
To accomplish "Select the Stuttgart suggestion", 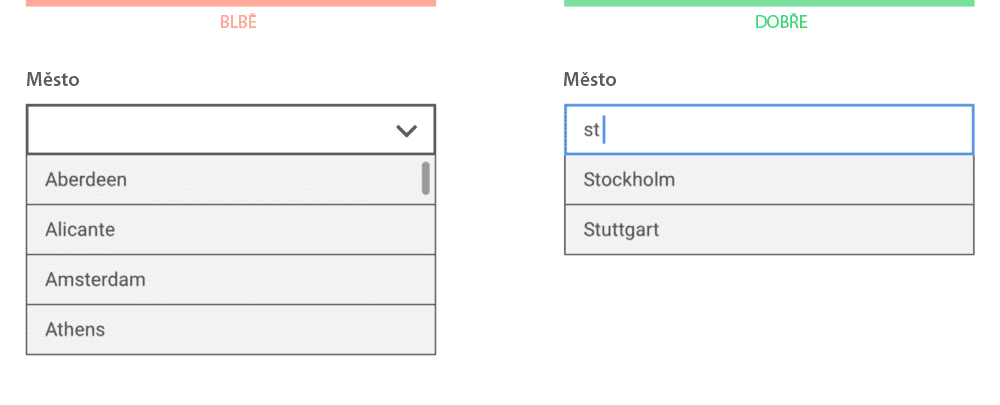I will 769,230.
